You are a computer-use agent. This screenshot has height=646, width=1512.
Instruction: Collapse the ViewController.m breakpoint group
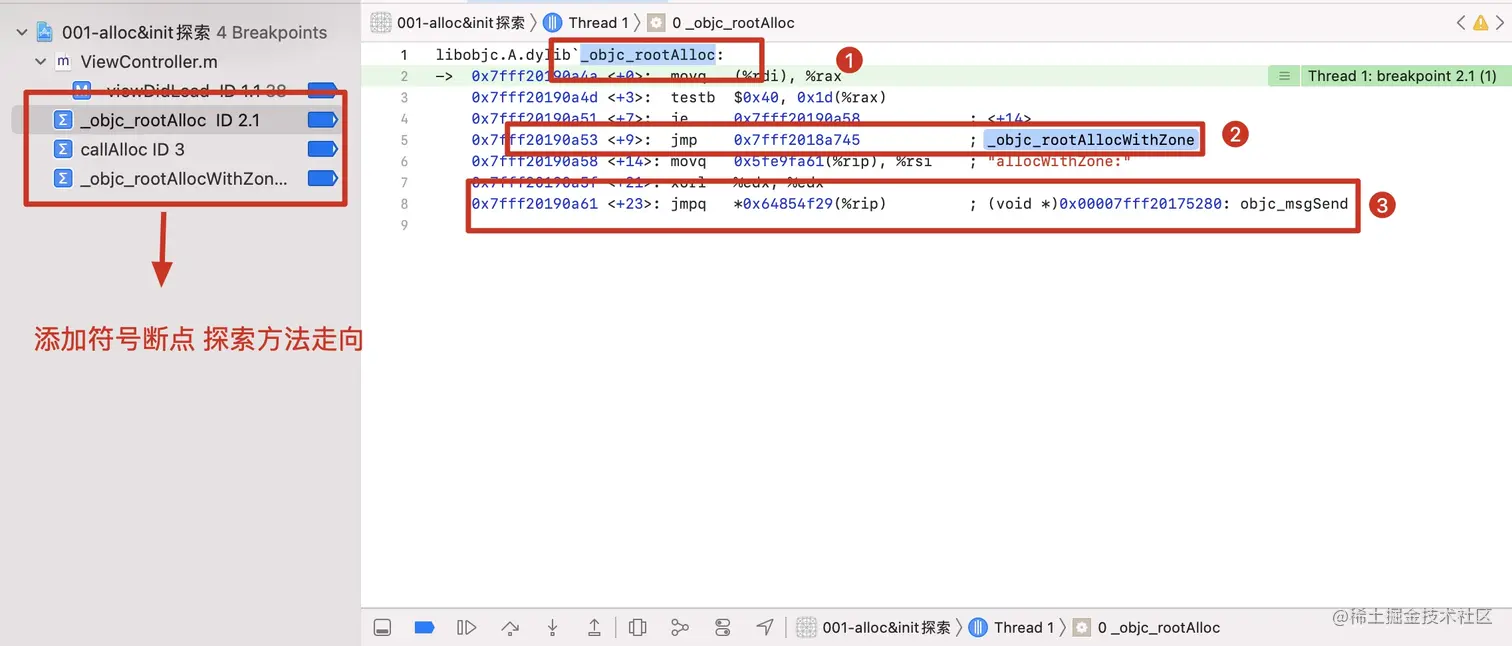[41, 62]
